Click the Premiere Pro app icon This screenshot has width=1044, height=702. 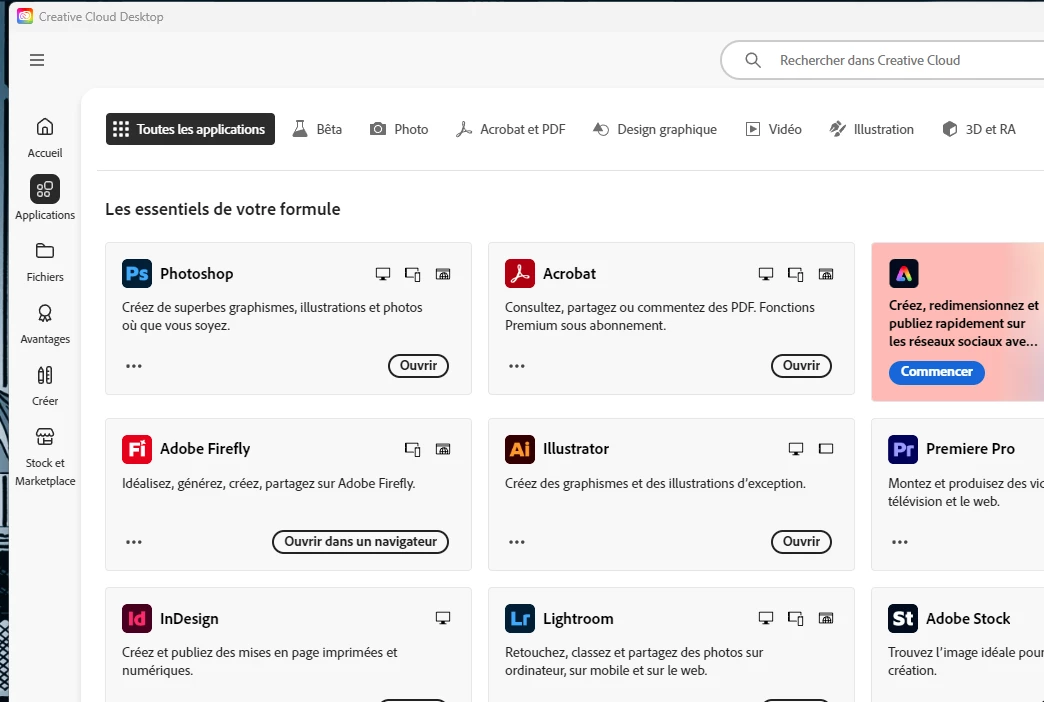[x=903, y=449]
